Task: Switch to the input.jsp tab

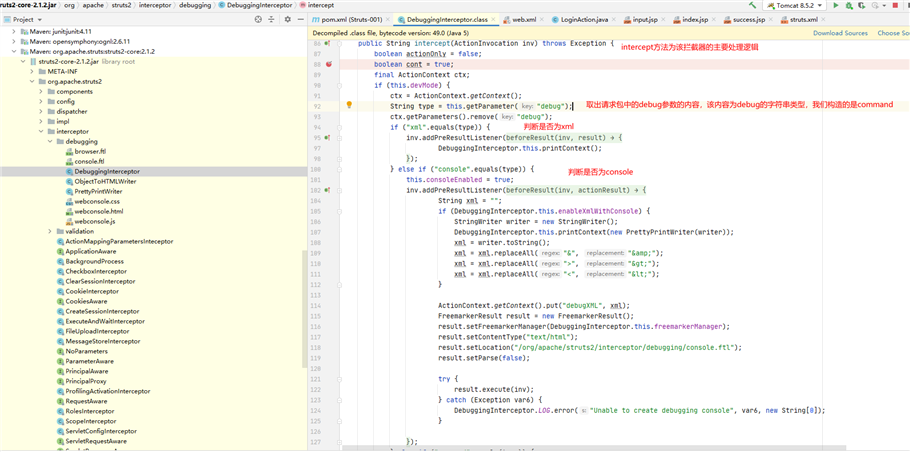Action: coord(644,20)
